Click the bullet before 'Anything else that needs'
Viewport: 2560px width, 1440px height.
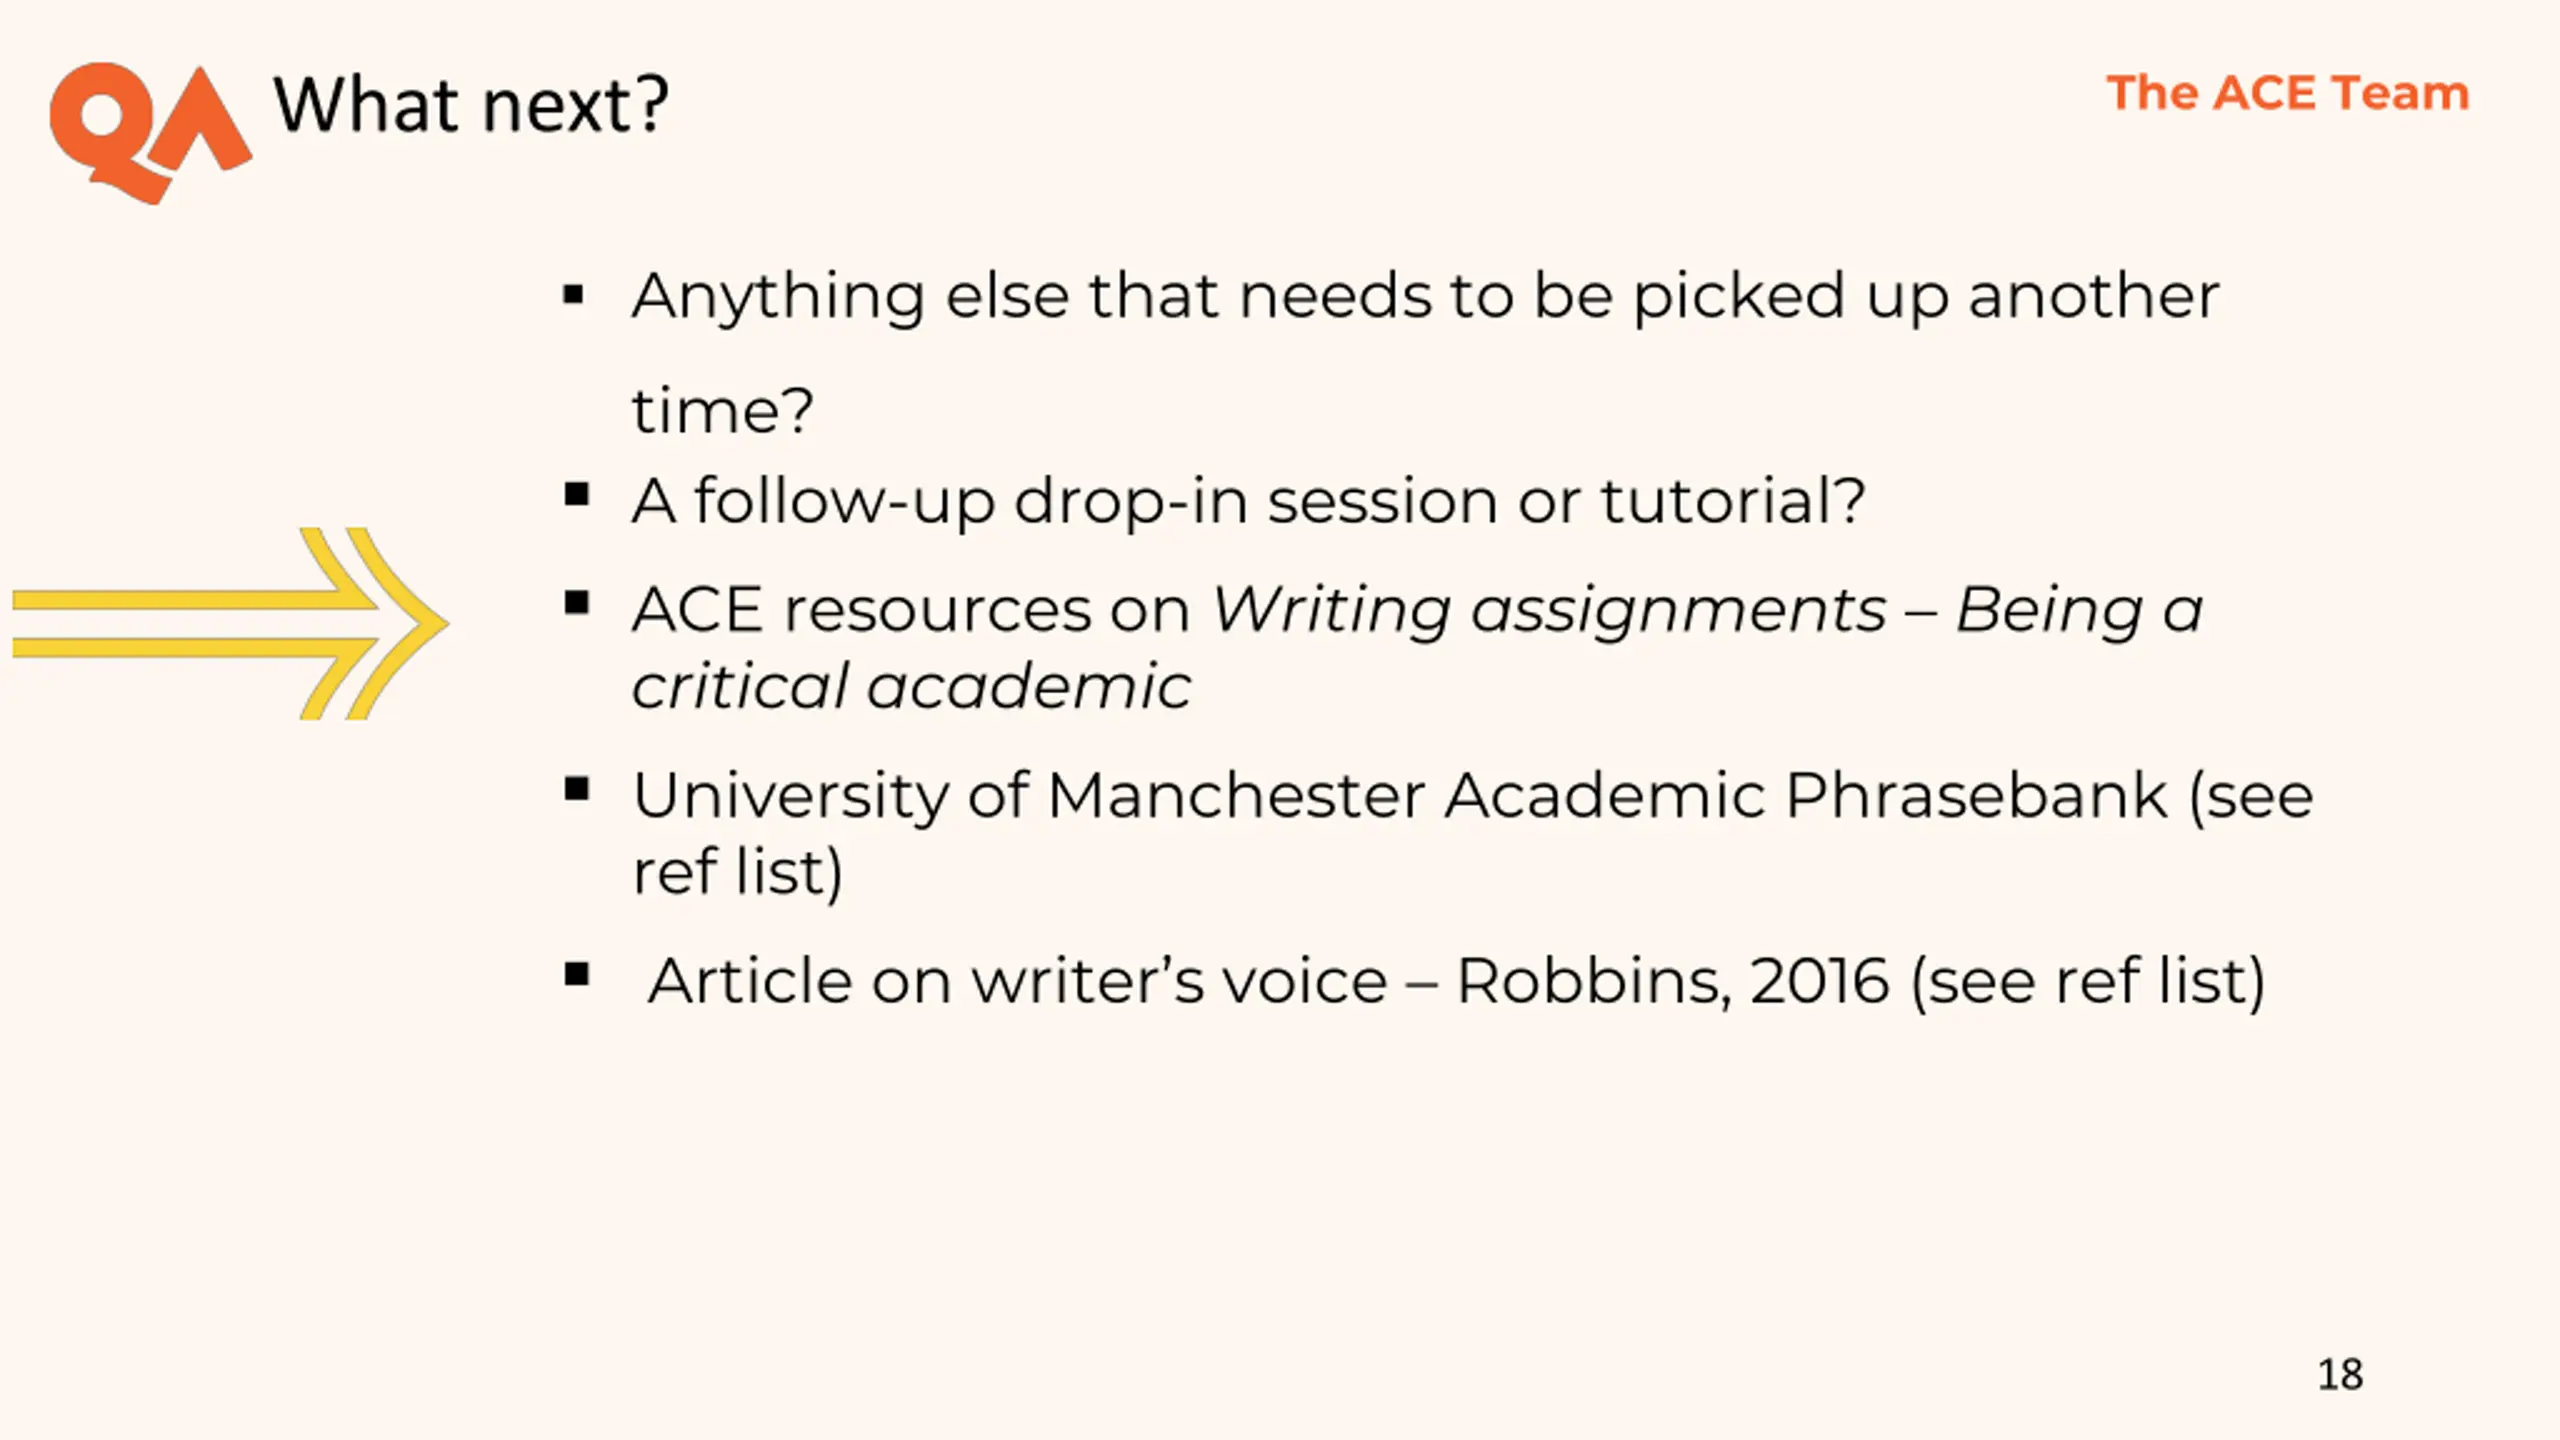point(574,295)
